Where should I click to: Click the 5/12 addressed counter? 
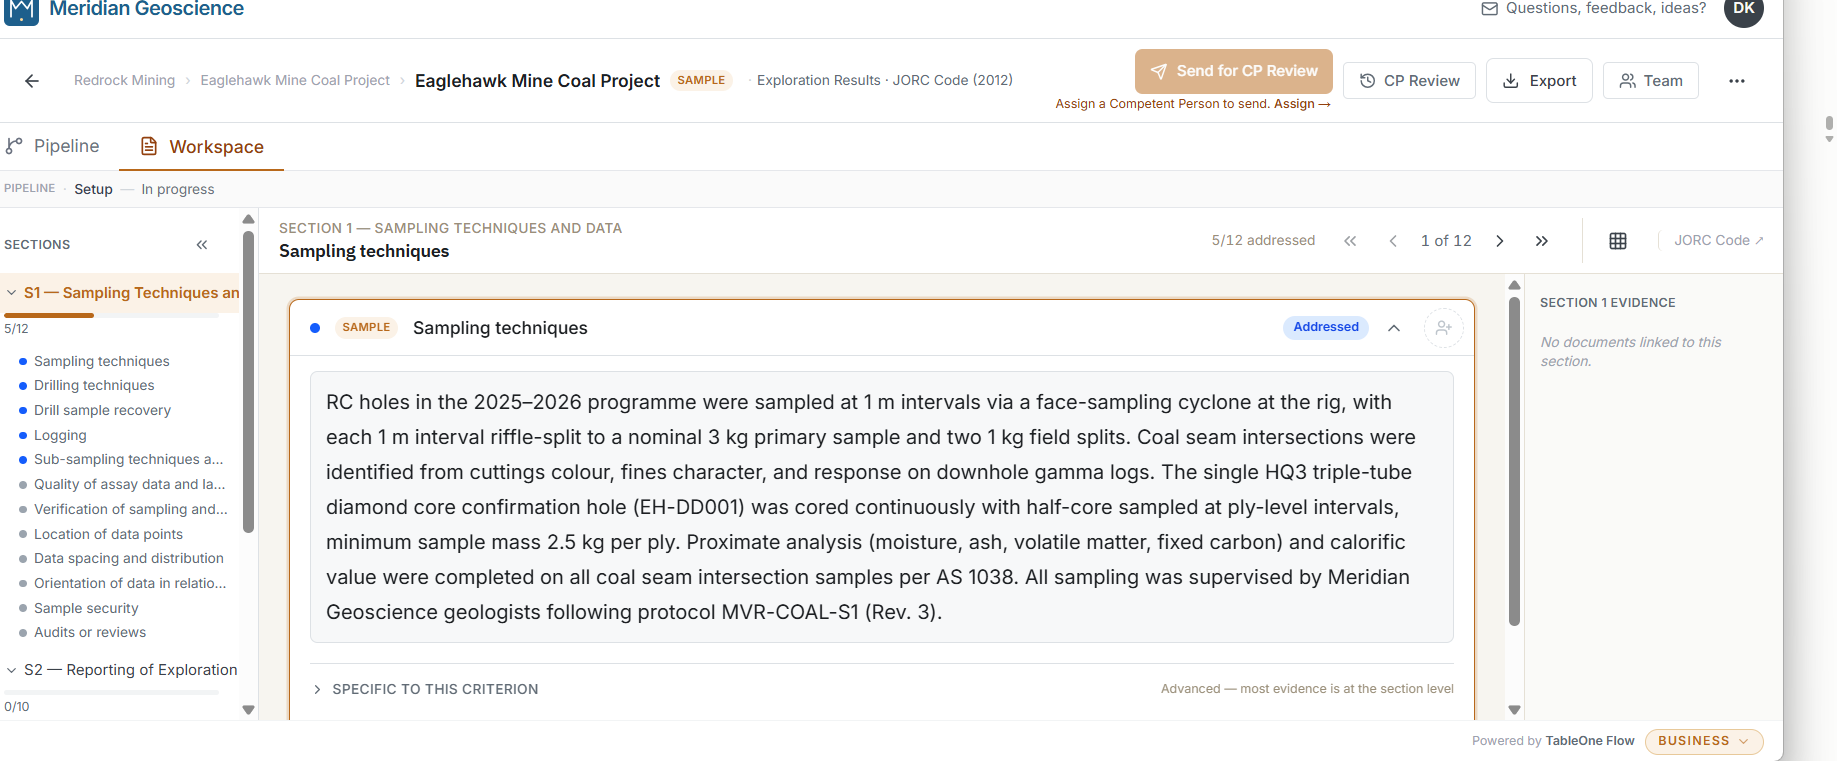(1263, 240)
